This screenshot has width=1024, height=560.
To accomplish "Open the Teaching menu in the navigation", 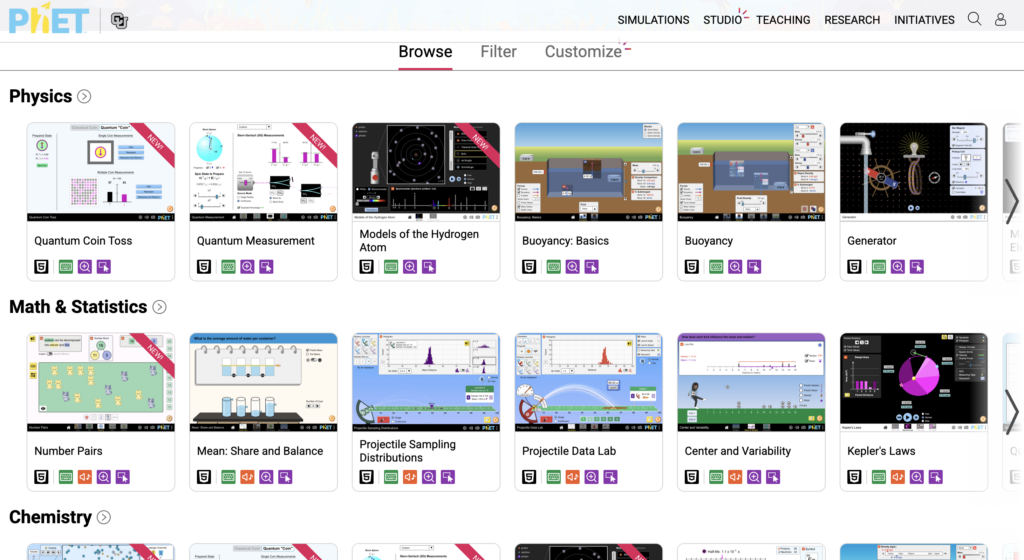I will tap(783, 20).
